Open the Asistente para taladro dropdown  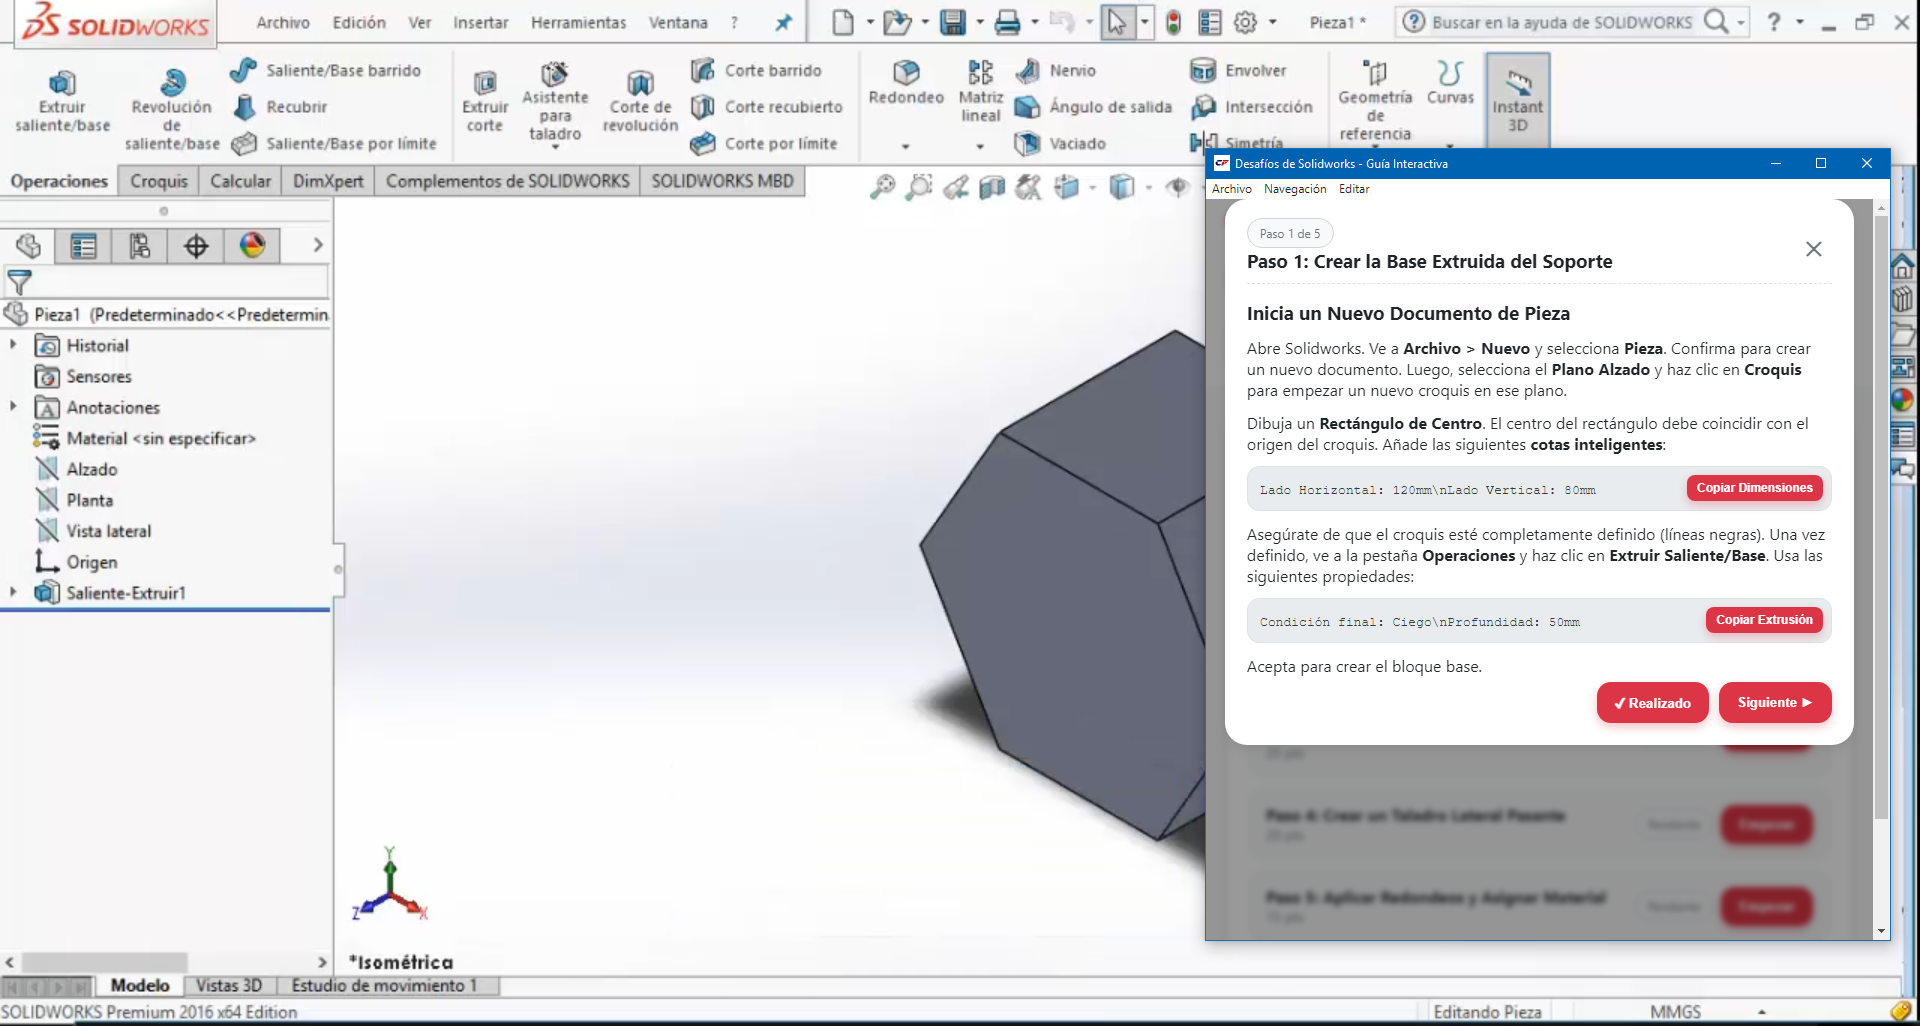(555, 147)
